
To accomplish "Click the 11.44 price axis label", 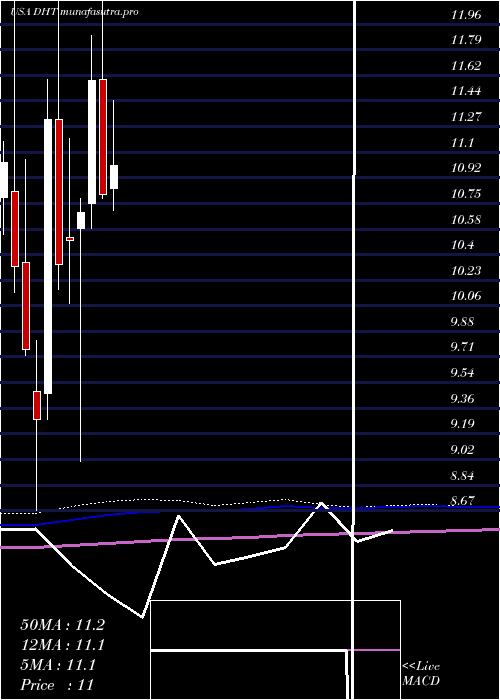I will [466, 92].
